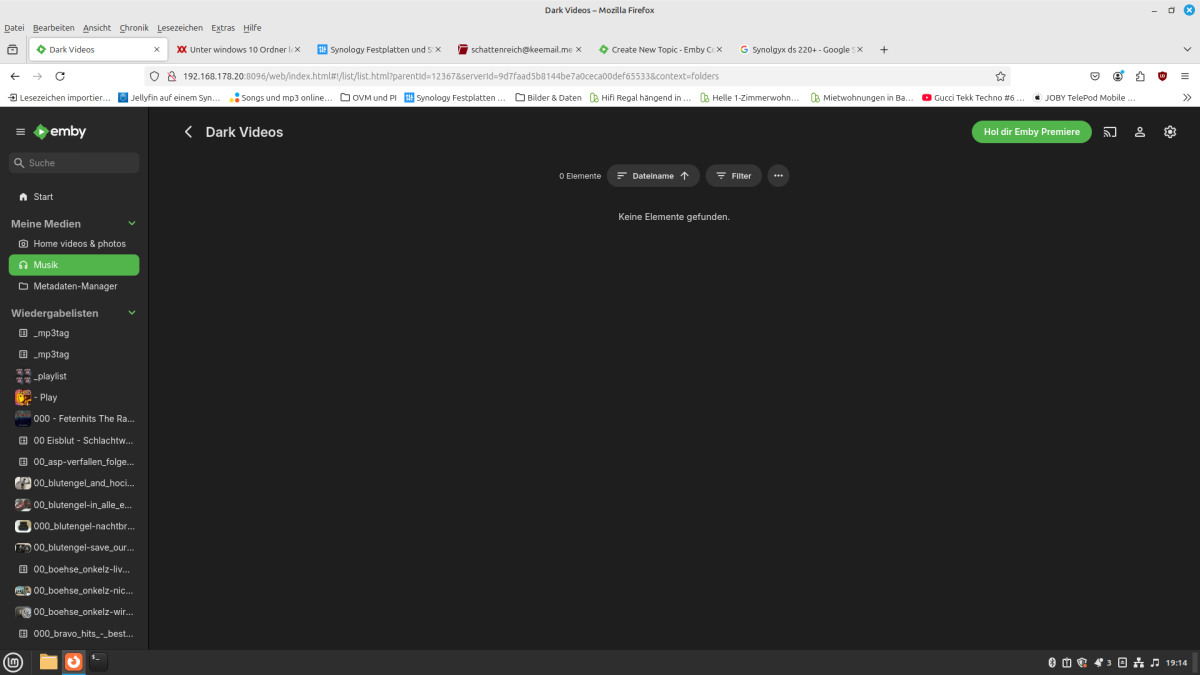Image resolution: width=1200 pixels, height=675 pixels.
Task: Click the 19:14 clock in tray
Action: [1177, 662]
